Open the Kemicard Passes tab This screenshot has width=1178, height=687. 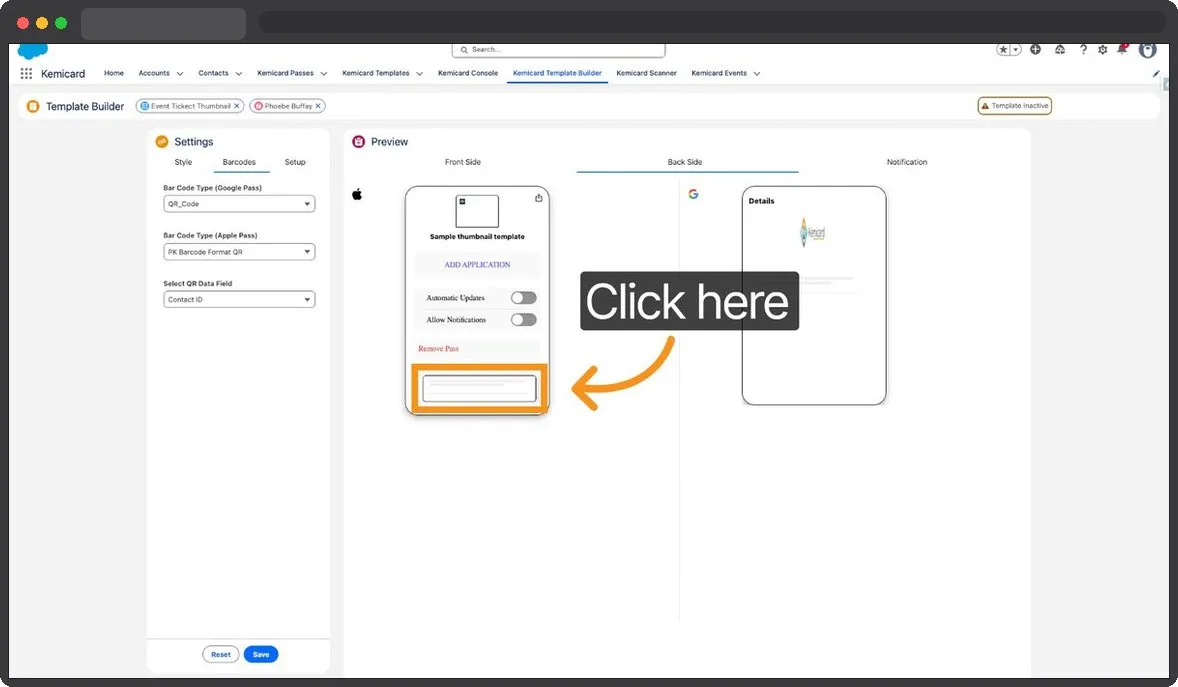coord(285,73)
